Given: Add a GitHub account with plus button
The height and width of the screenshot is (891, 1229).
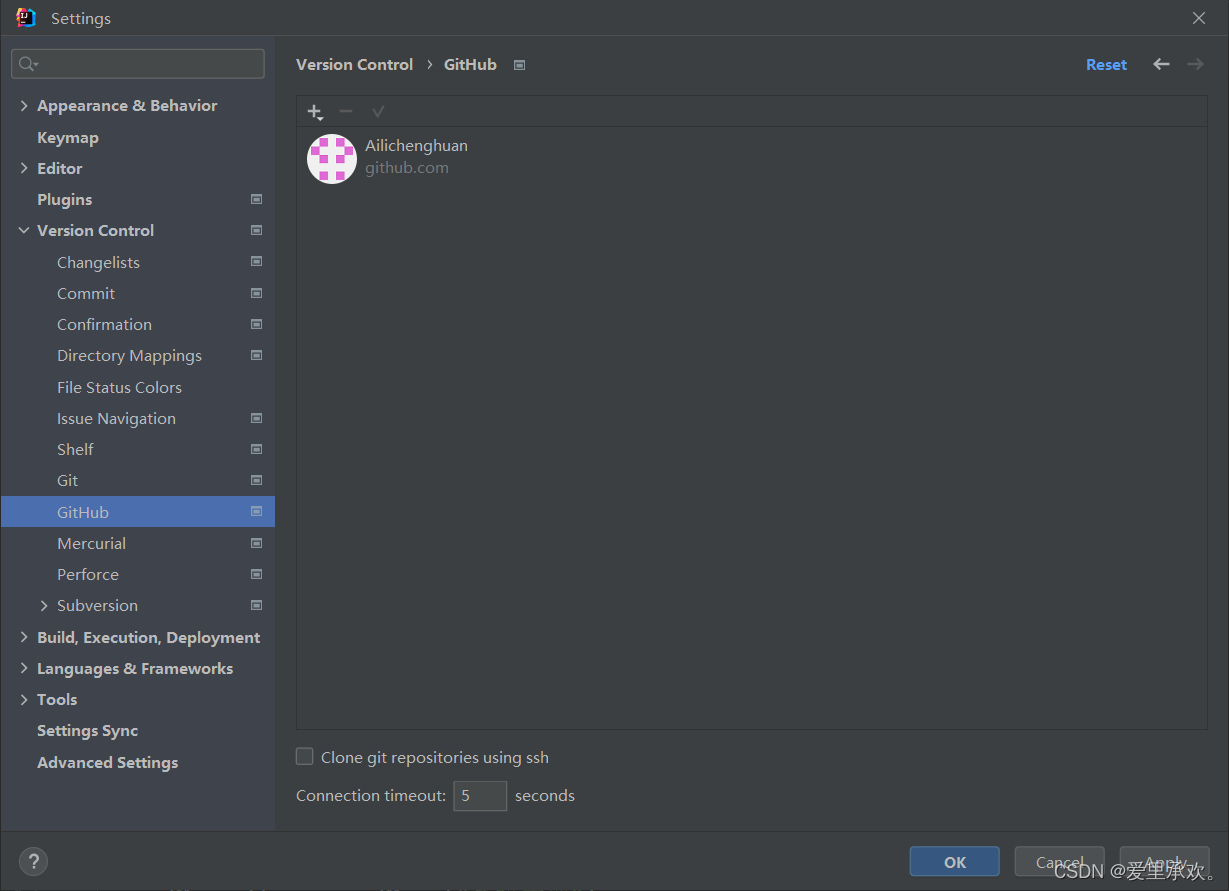Looking at the screenshot, I should coord(315,112).
